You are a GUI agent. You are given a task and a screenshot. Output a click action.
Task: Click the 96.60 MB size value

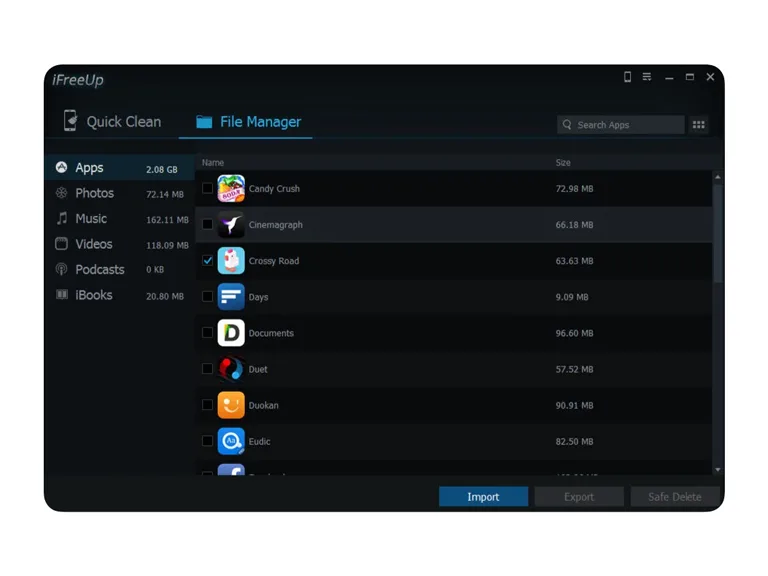[575, 333]
